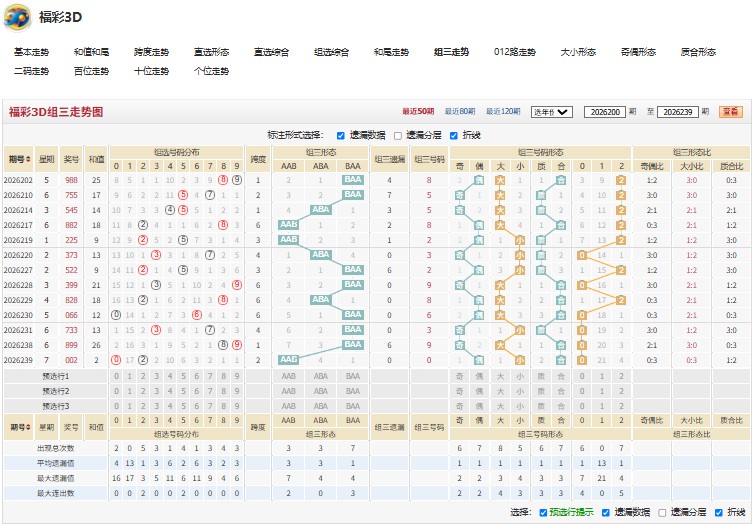Viewport: 754px width, 526px height.
Task: Click award number 988
Action: click(71, 180)
